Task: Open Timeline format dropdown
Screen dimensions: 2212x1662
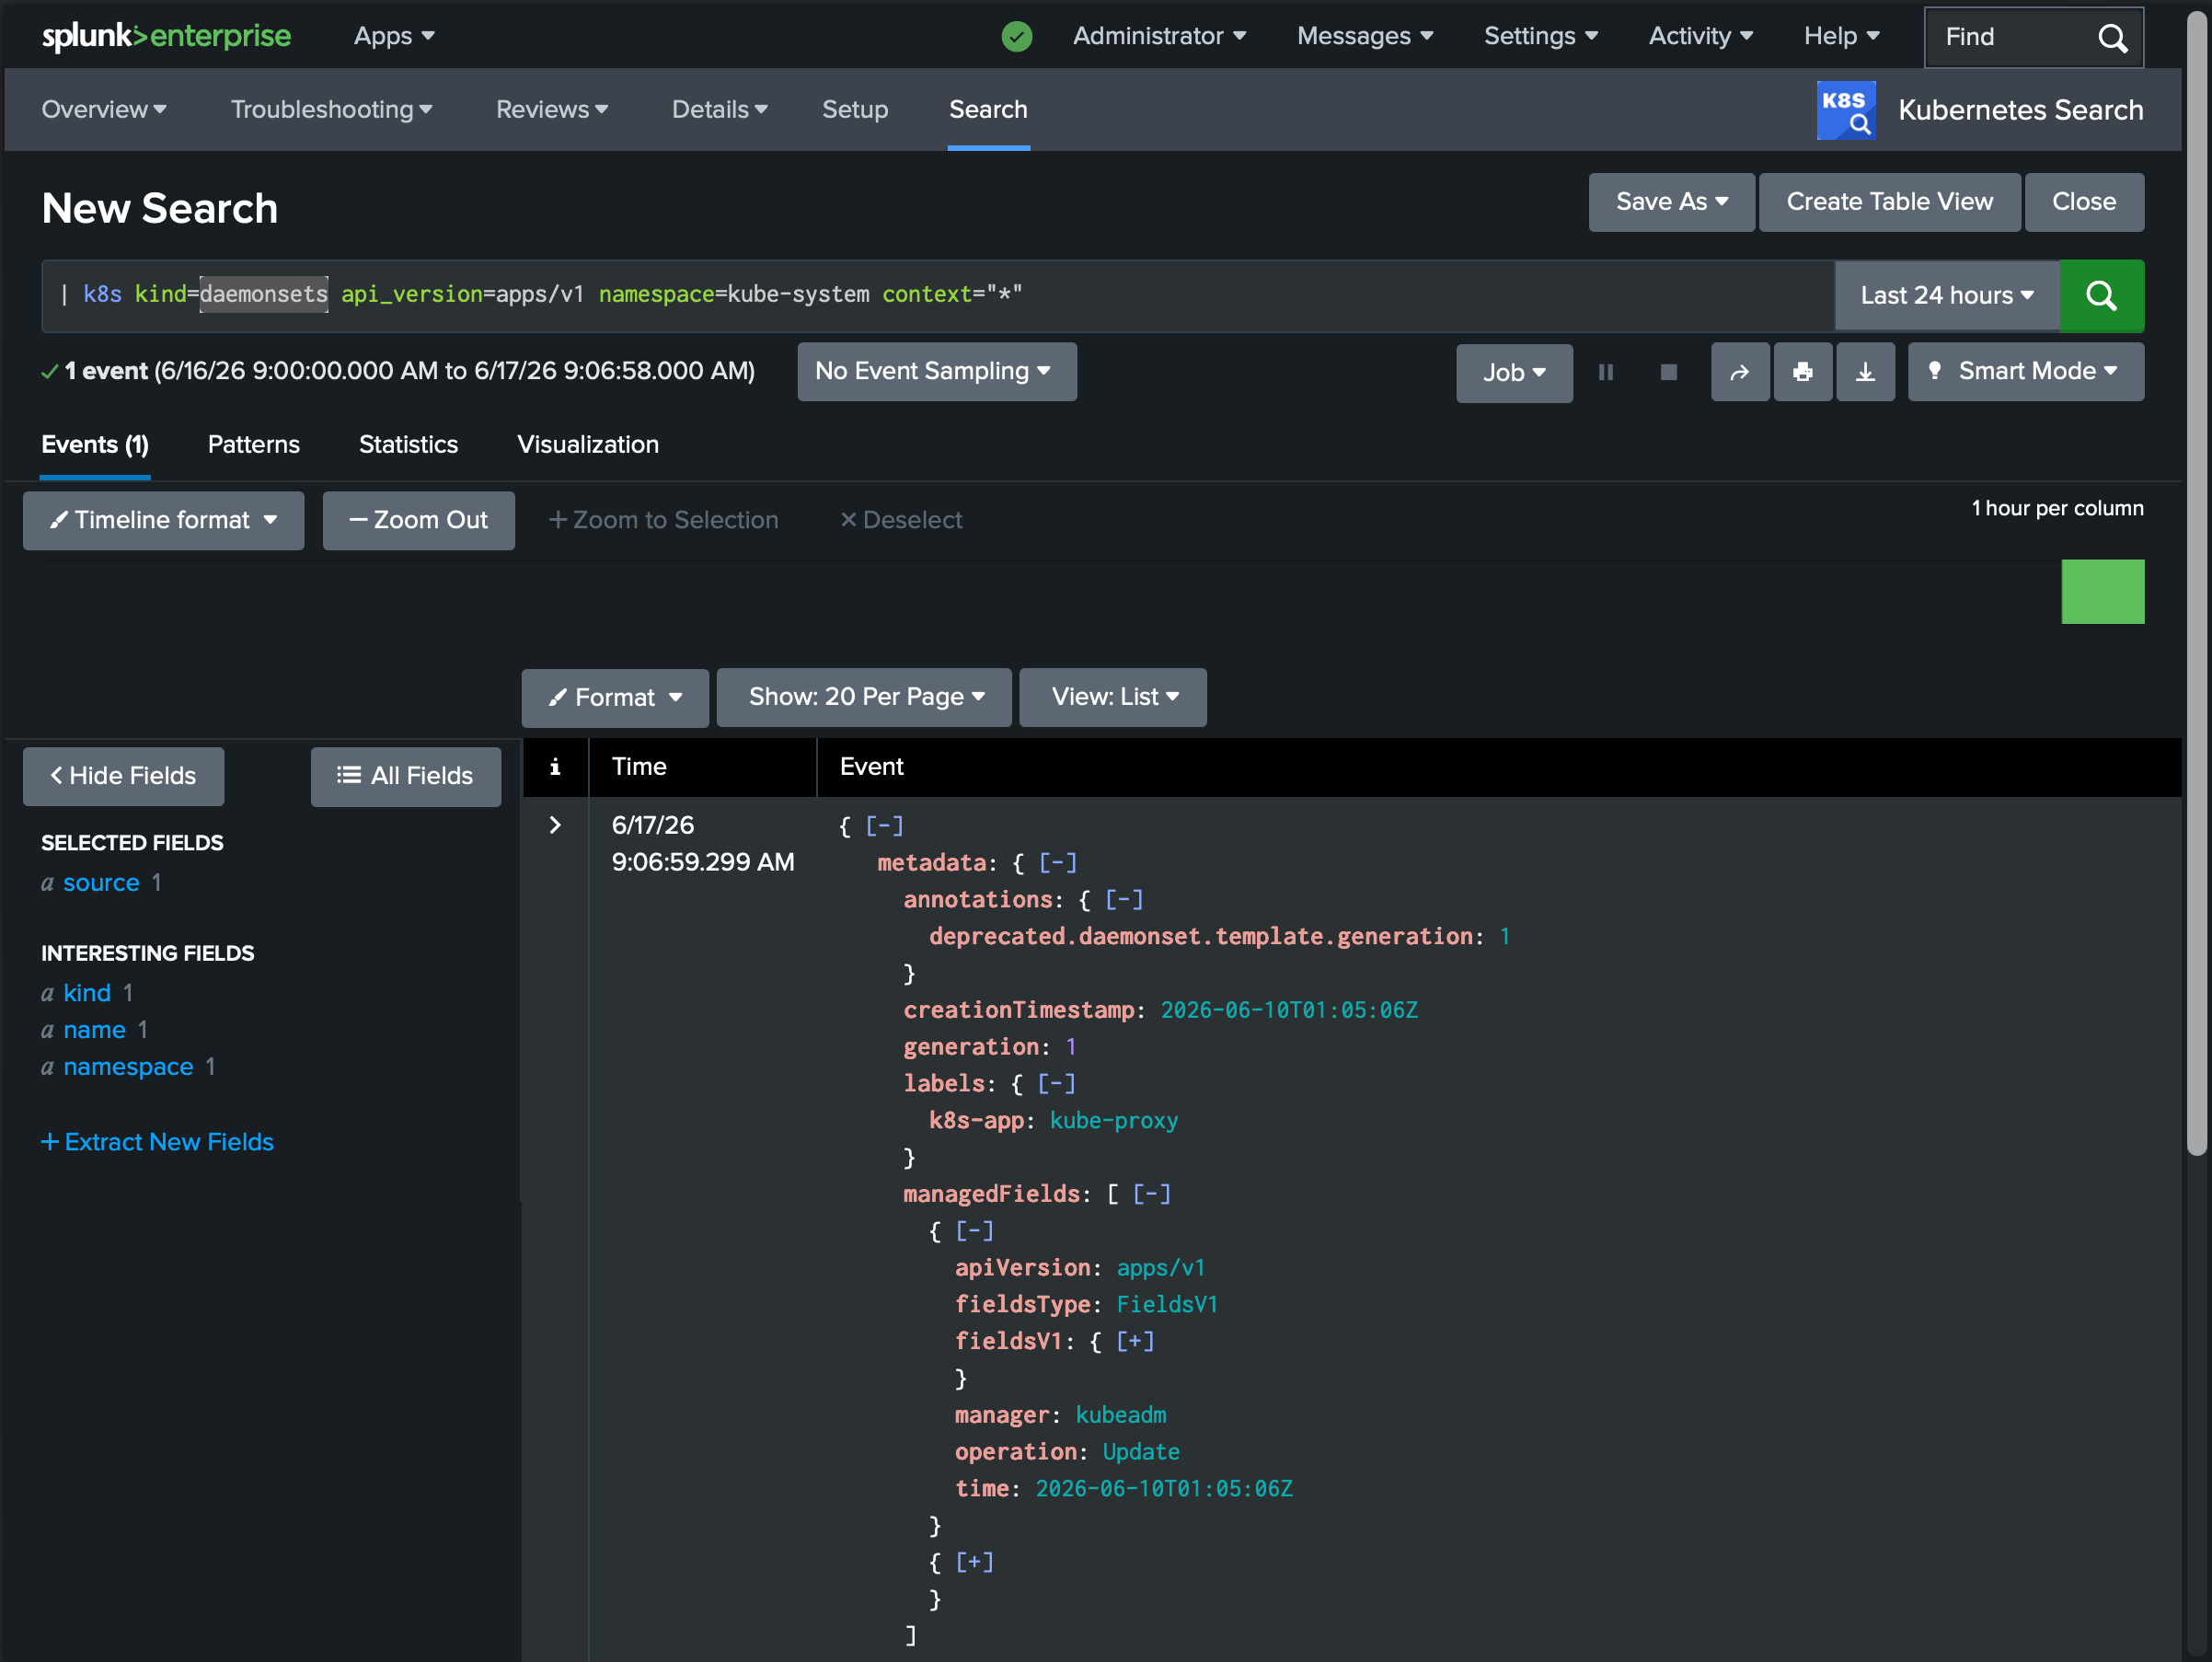Action: pyautogui.click(x=163, y=520)
